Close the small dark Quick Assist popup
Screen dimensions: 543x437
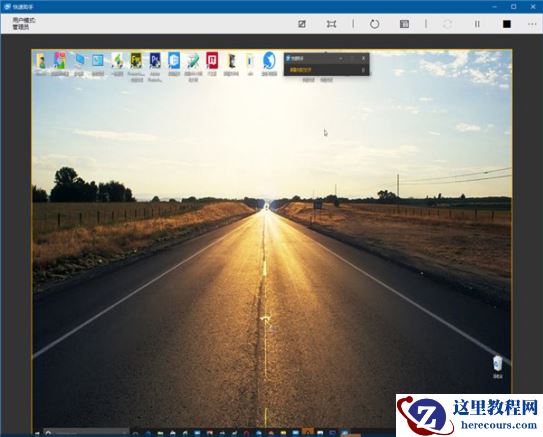363,58
